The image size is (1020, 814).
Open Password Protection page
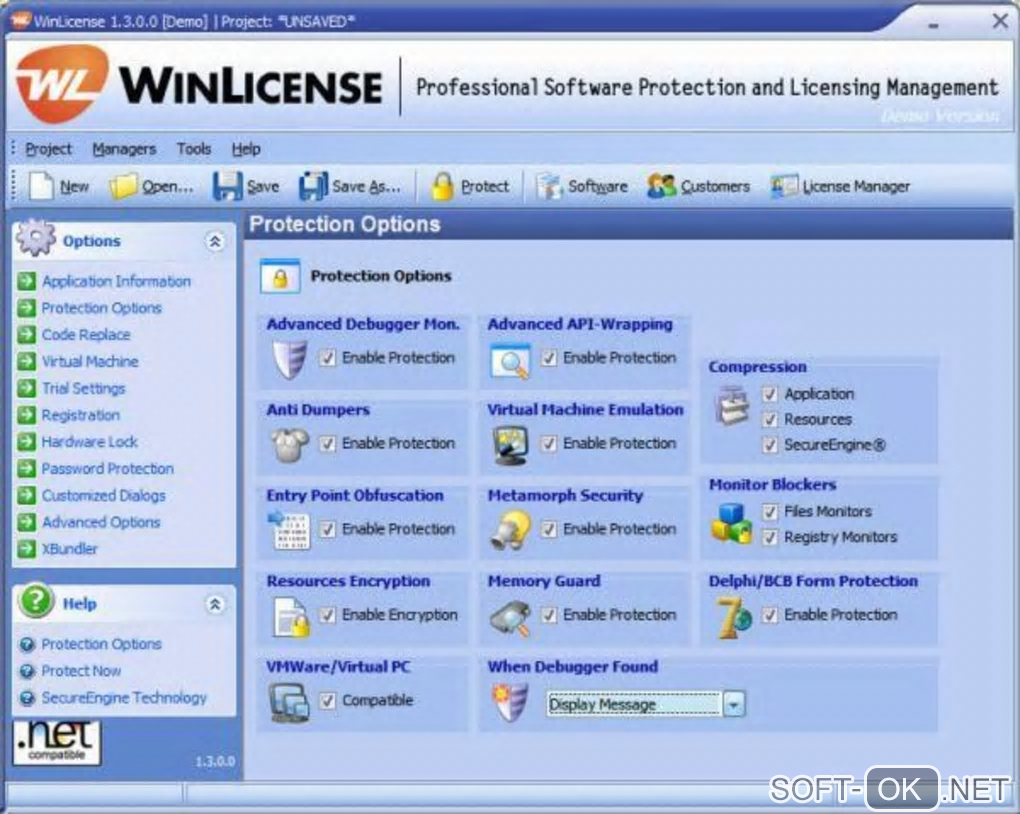(108, 468)
